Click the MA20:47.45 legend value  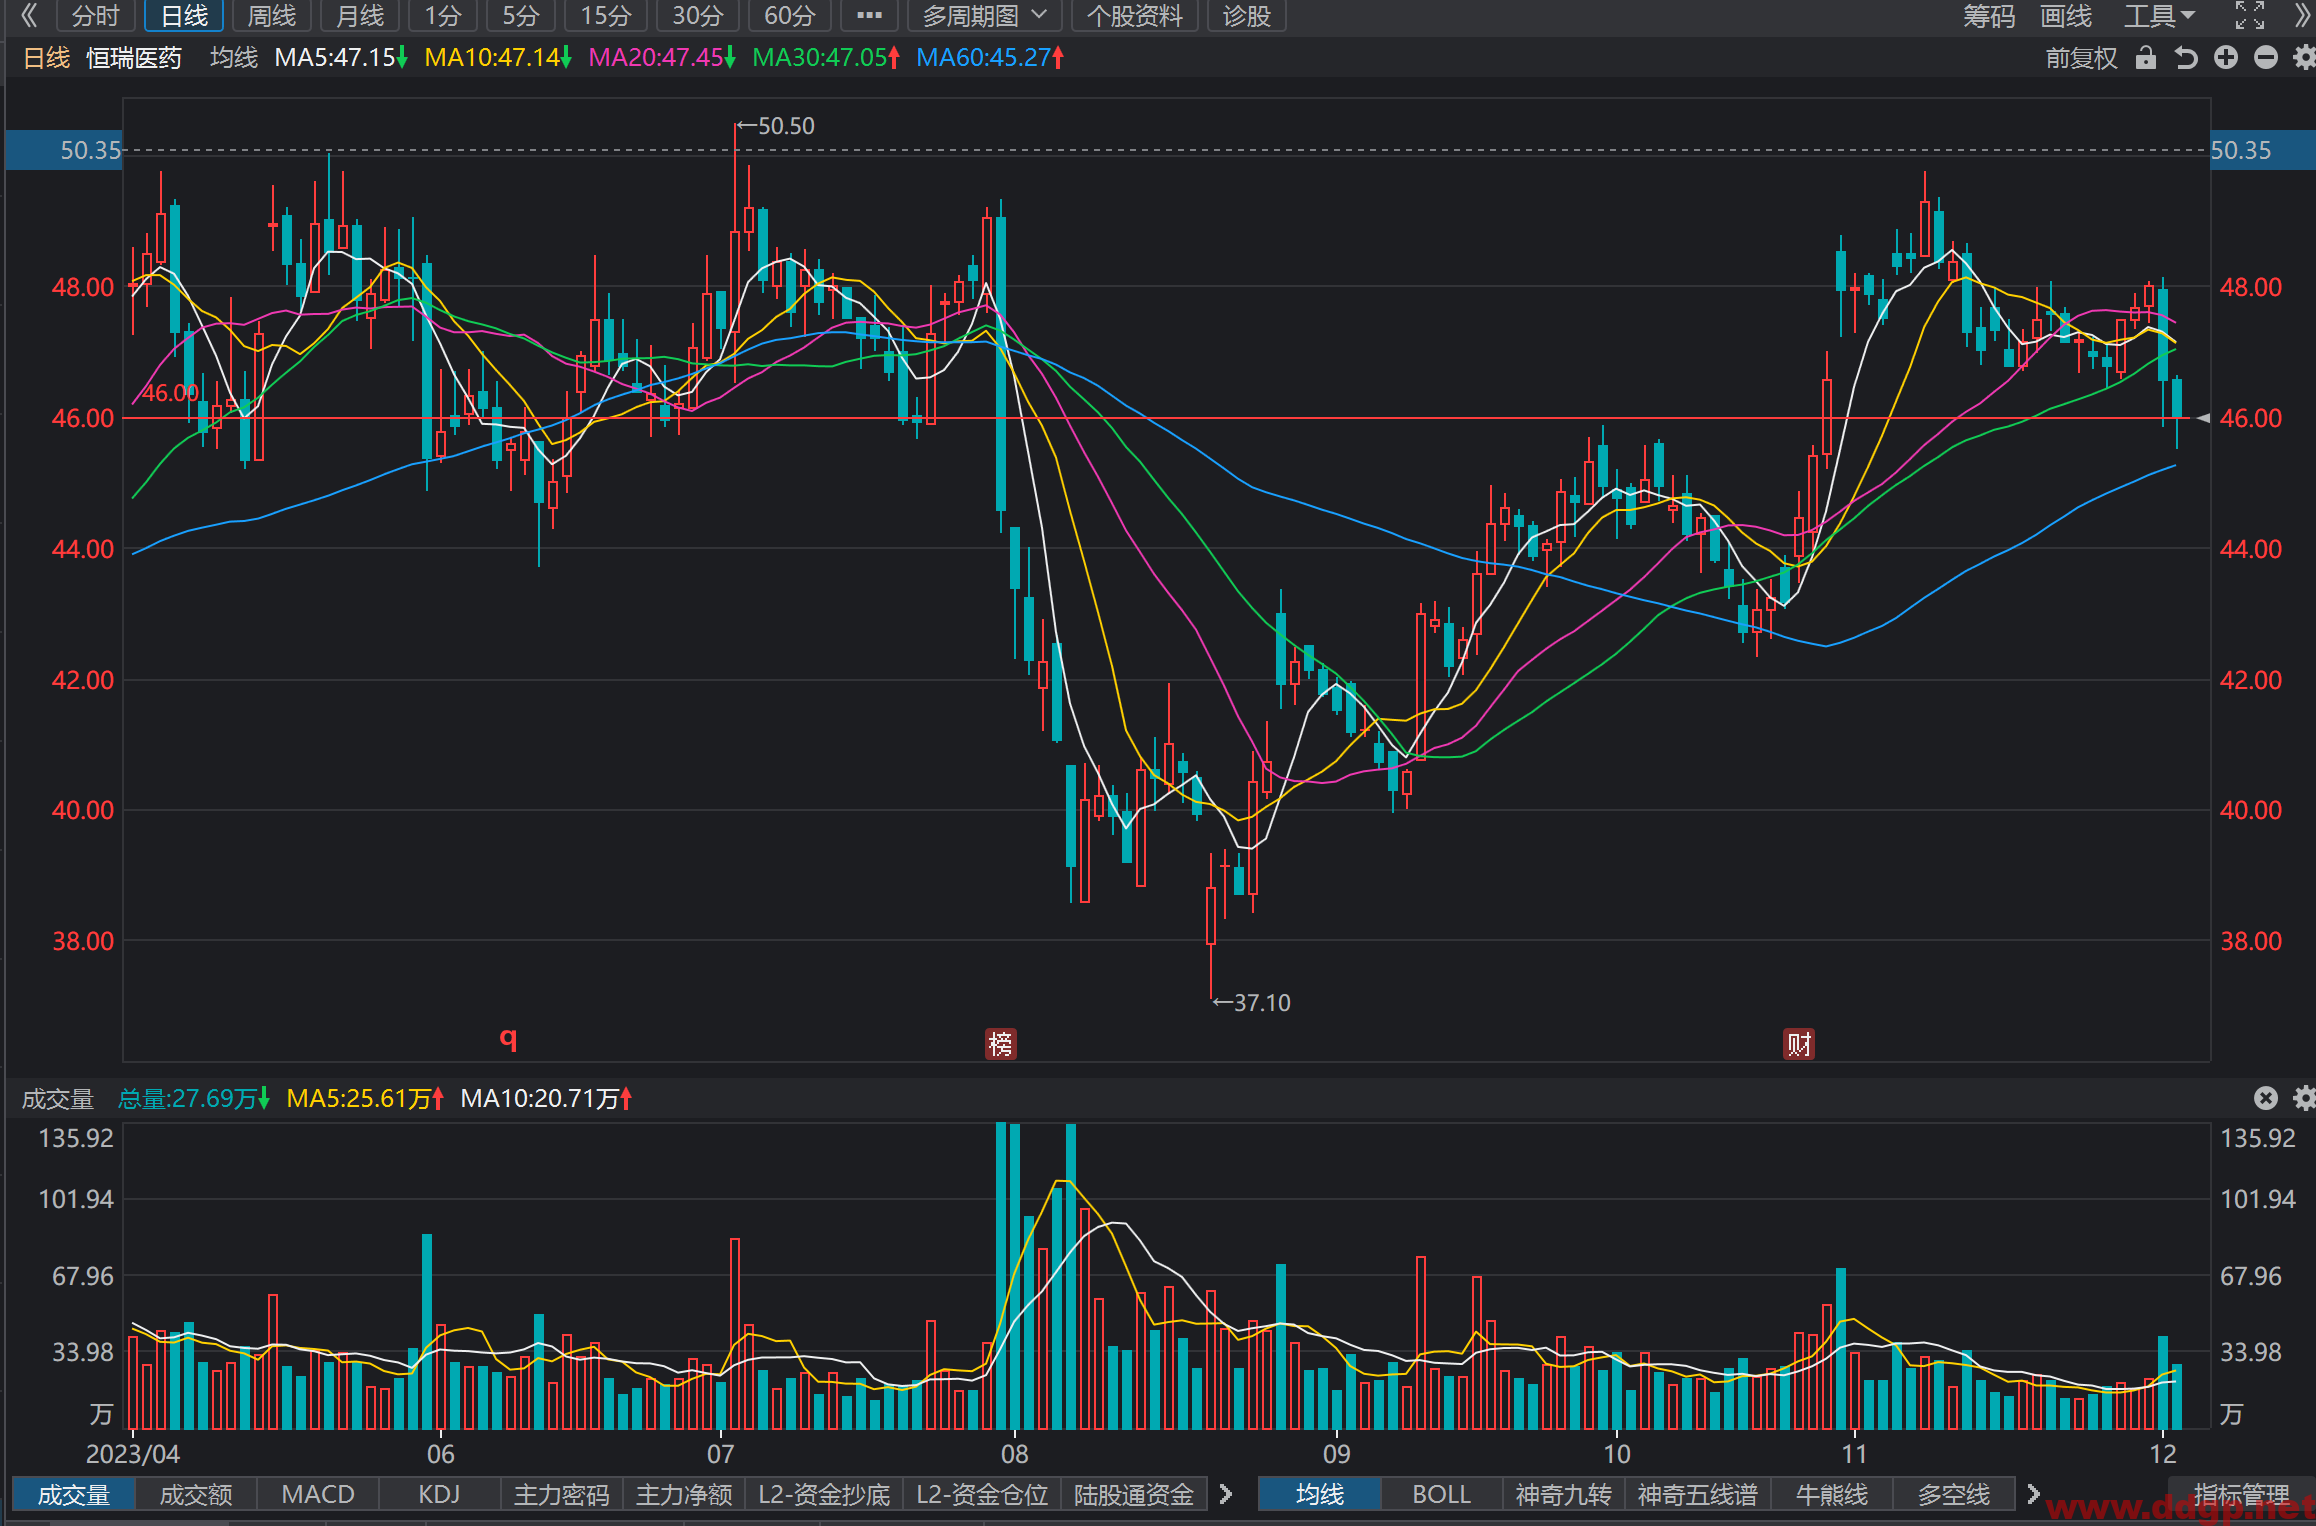click(x=662, y=58)
